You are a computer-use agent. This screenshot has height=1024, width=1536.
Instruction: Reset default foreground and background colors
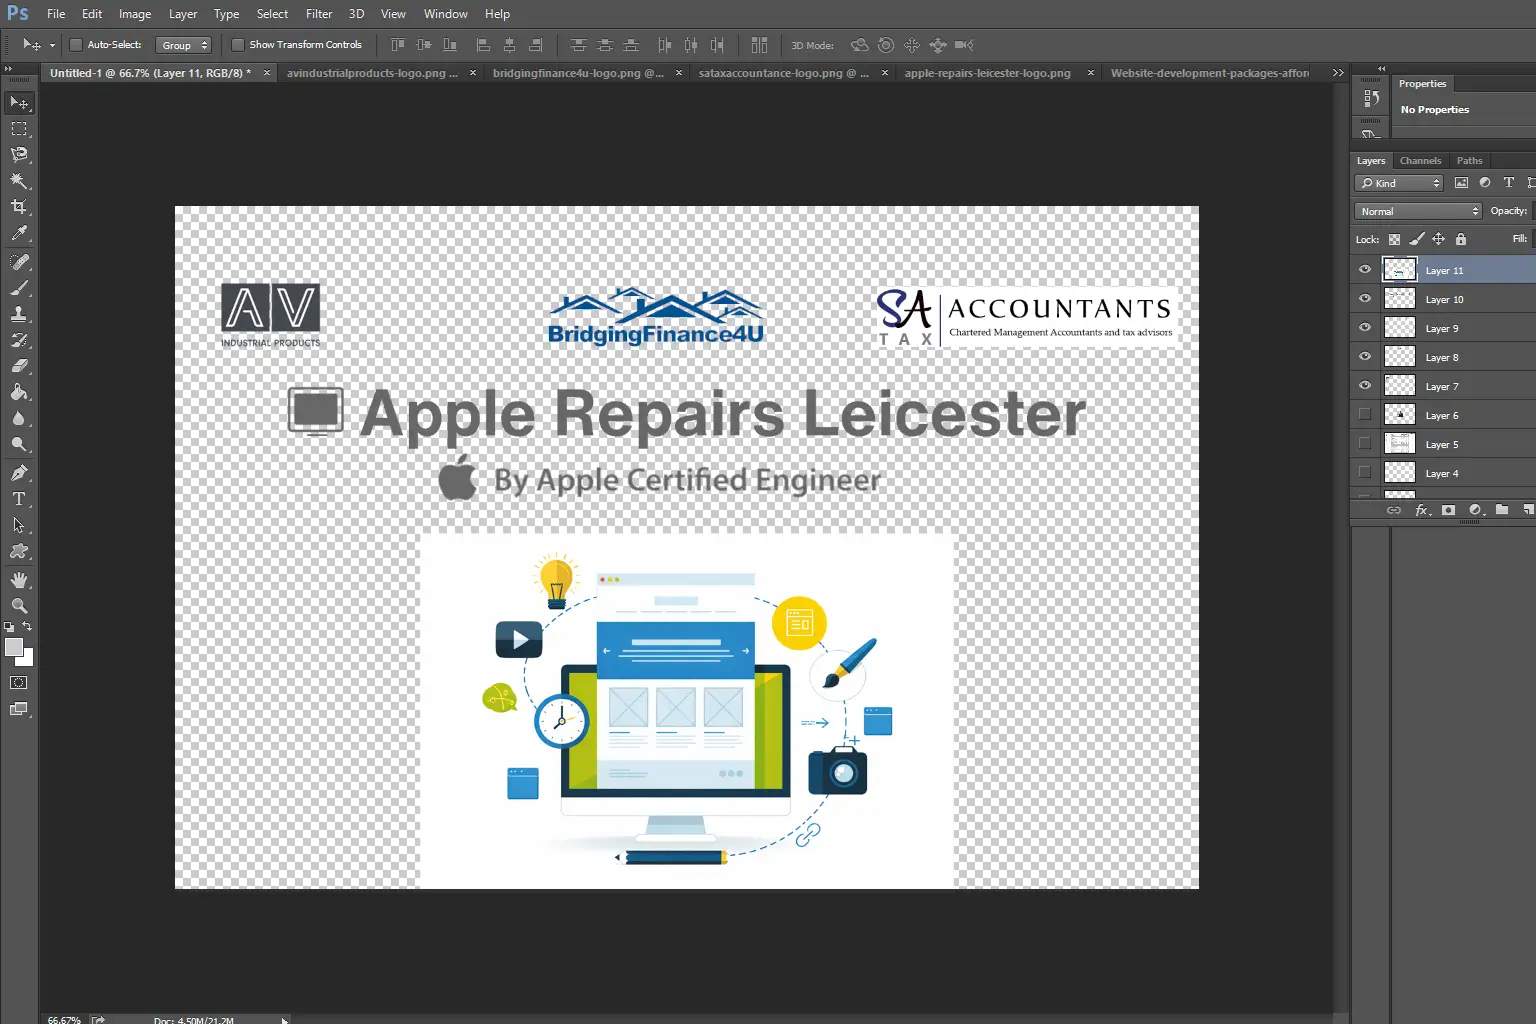click(9, 627)
